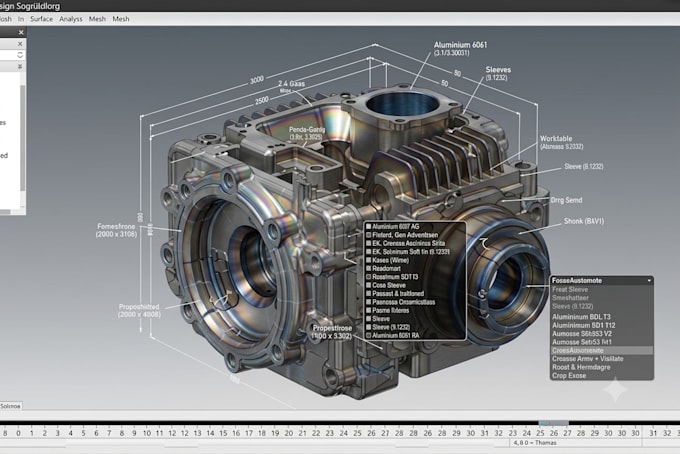Toggle the Rosslinum SDT13 checkbox
680x454 pixels.
point(369,277)
